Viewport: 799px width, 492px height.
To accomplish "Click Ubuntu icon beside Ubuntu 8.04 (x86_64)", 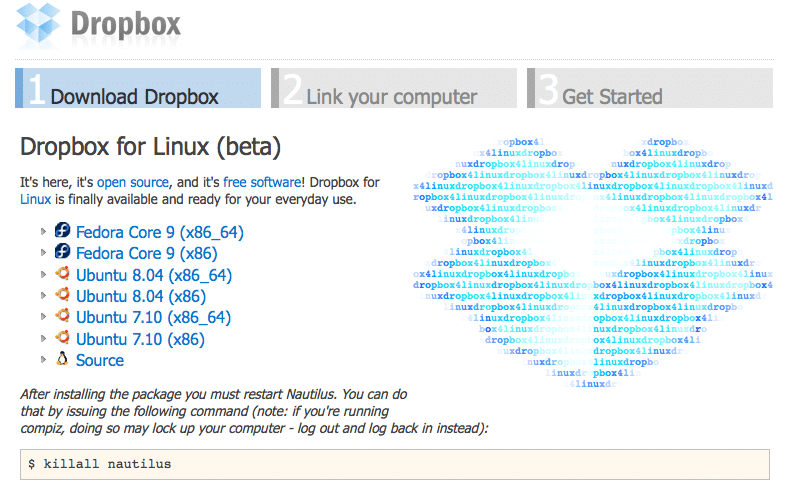I will point(63,273).
